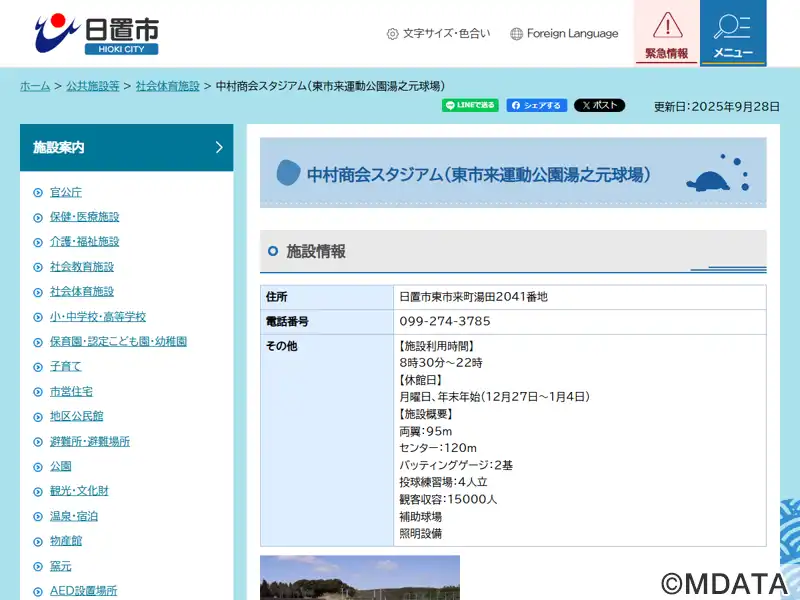Post the page to X
Screen dimensions: 800x600
599,106
